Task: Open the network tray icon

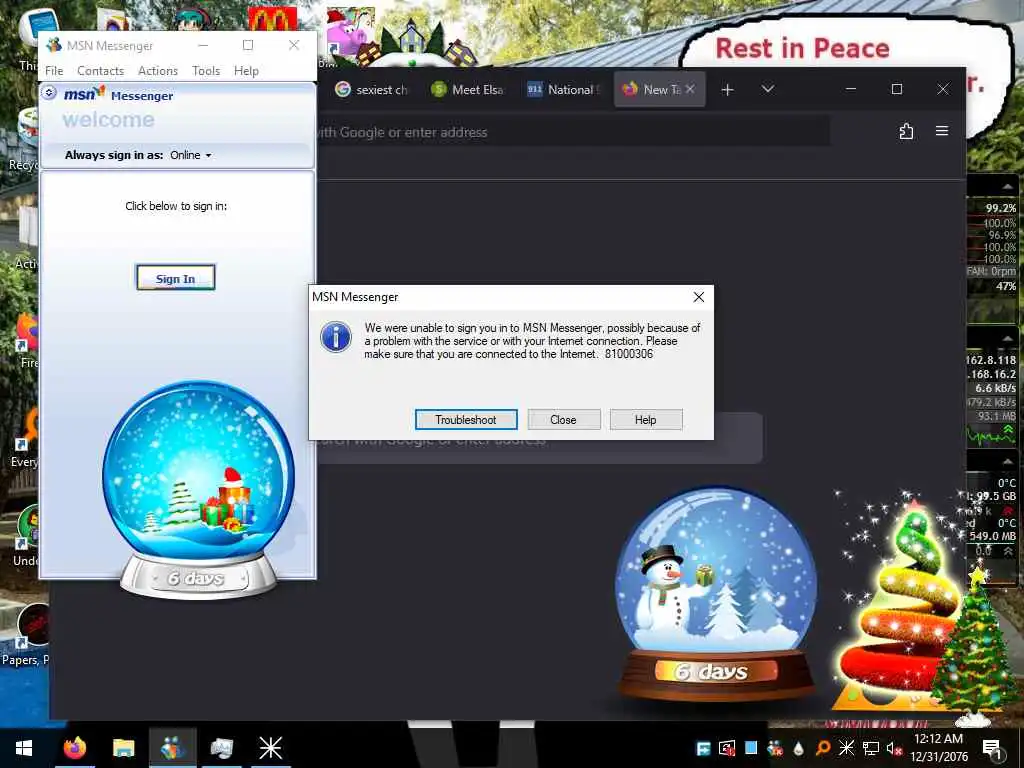Action: click(x=870, y=748)
